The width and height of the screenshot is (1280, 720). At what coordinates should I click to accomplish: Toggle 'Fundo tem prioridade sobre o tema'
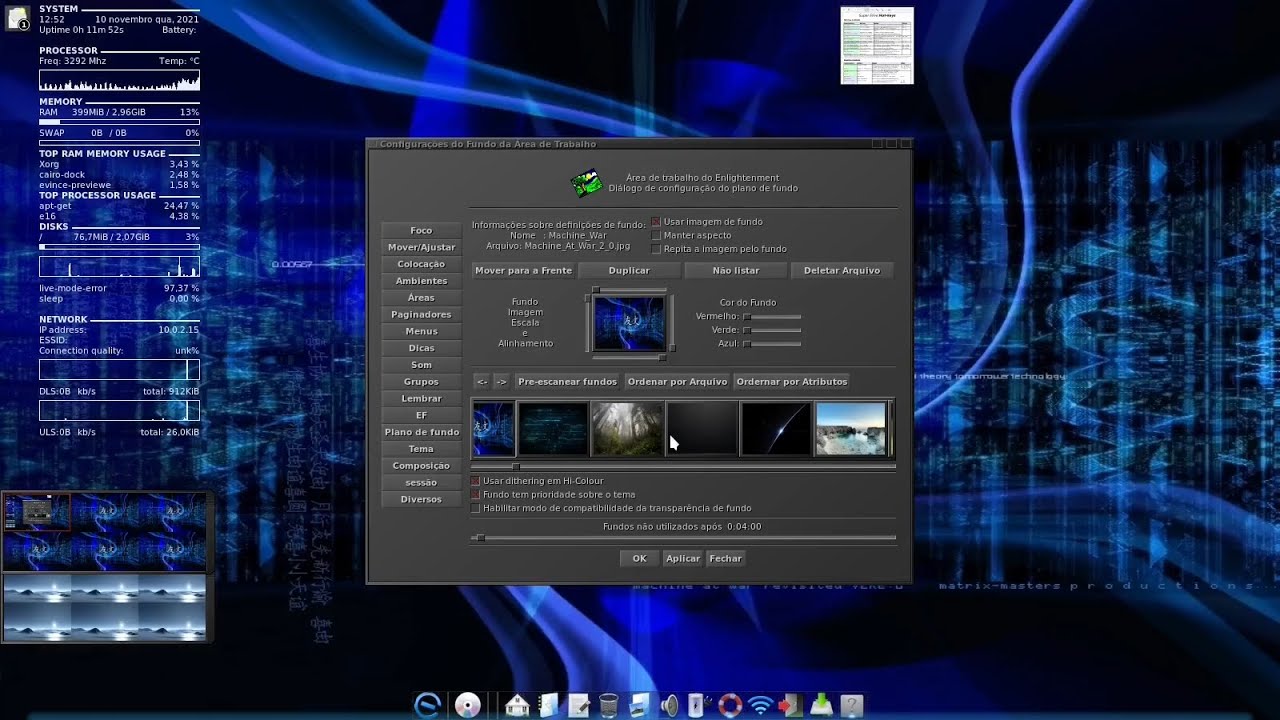pyautogui.click(x=476, y=494)
